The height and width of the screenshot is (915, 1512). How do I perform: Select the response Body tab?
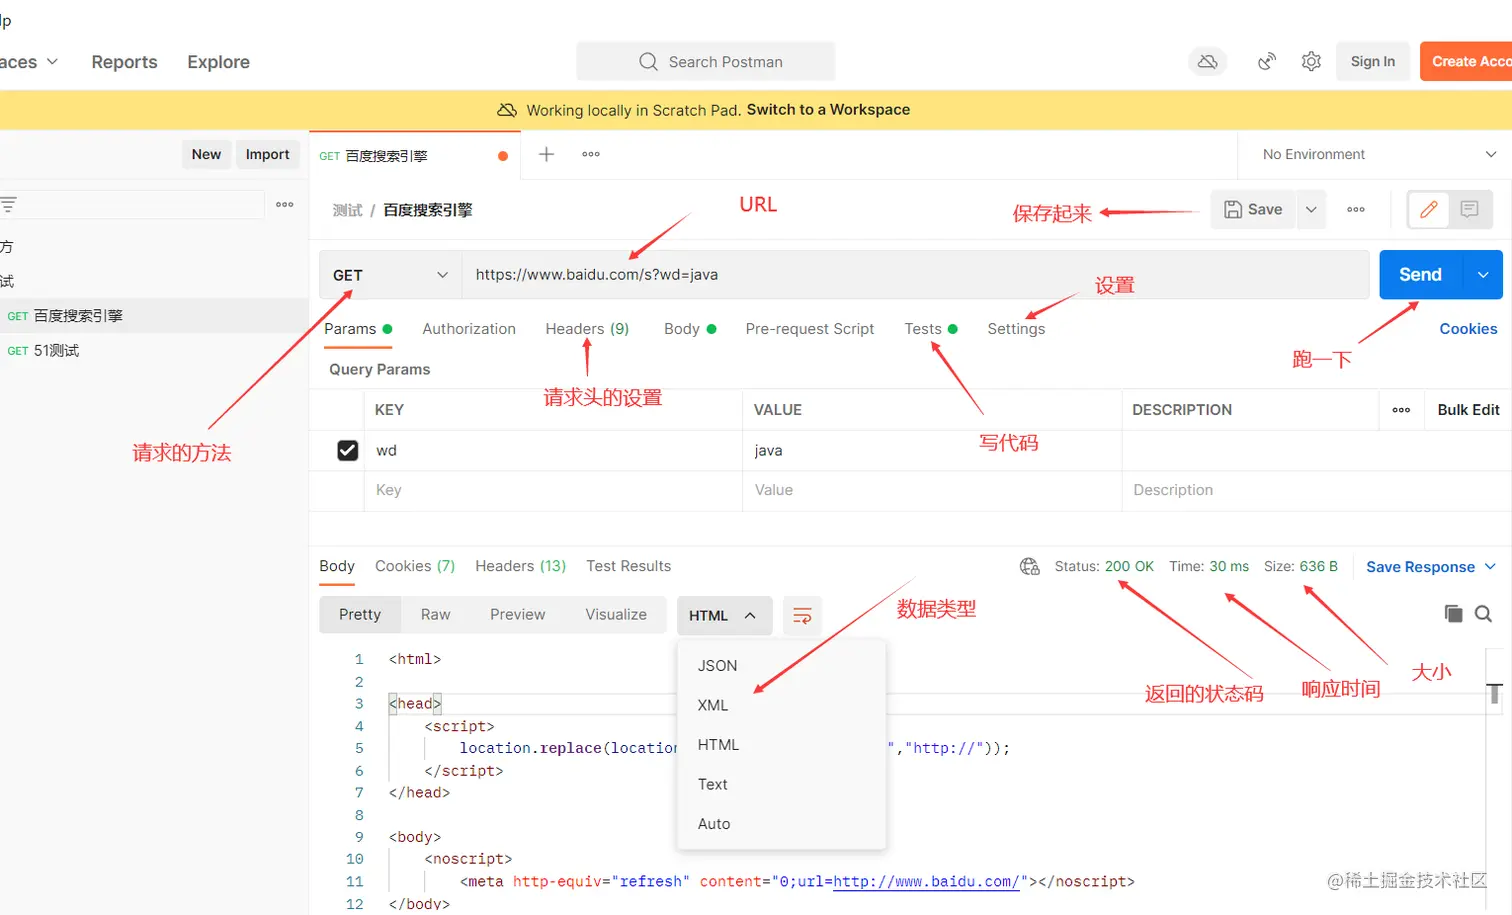[x=337, y=566]
